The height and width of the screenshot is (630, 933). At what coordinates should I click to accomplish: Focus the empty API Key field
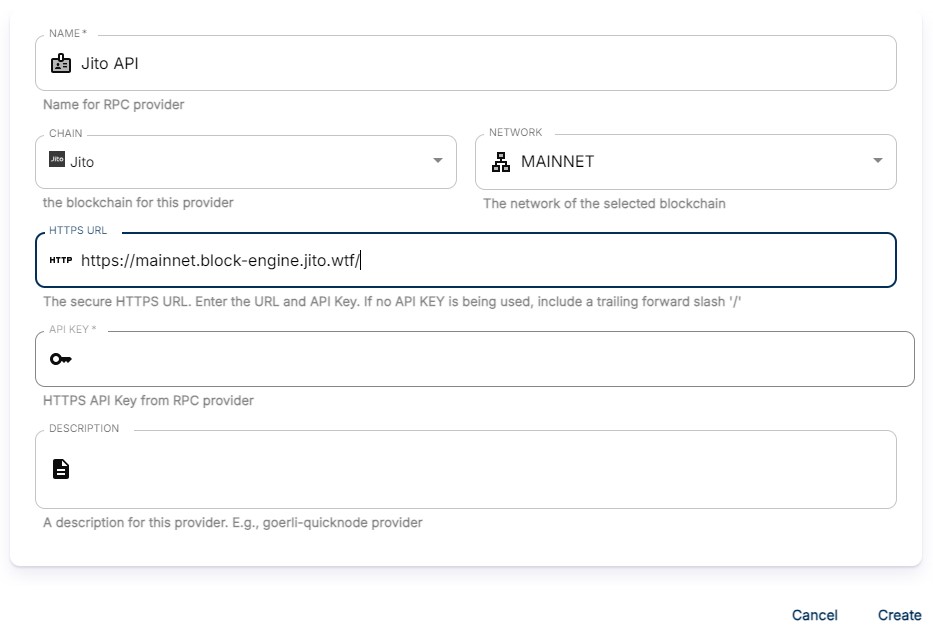(x=475, y=359)
